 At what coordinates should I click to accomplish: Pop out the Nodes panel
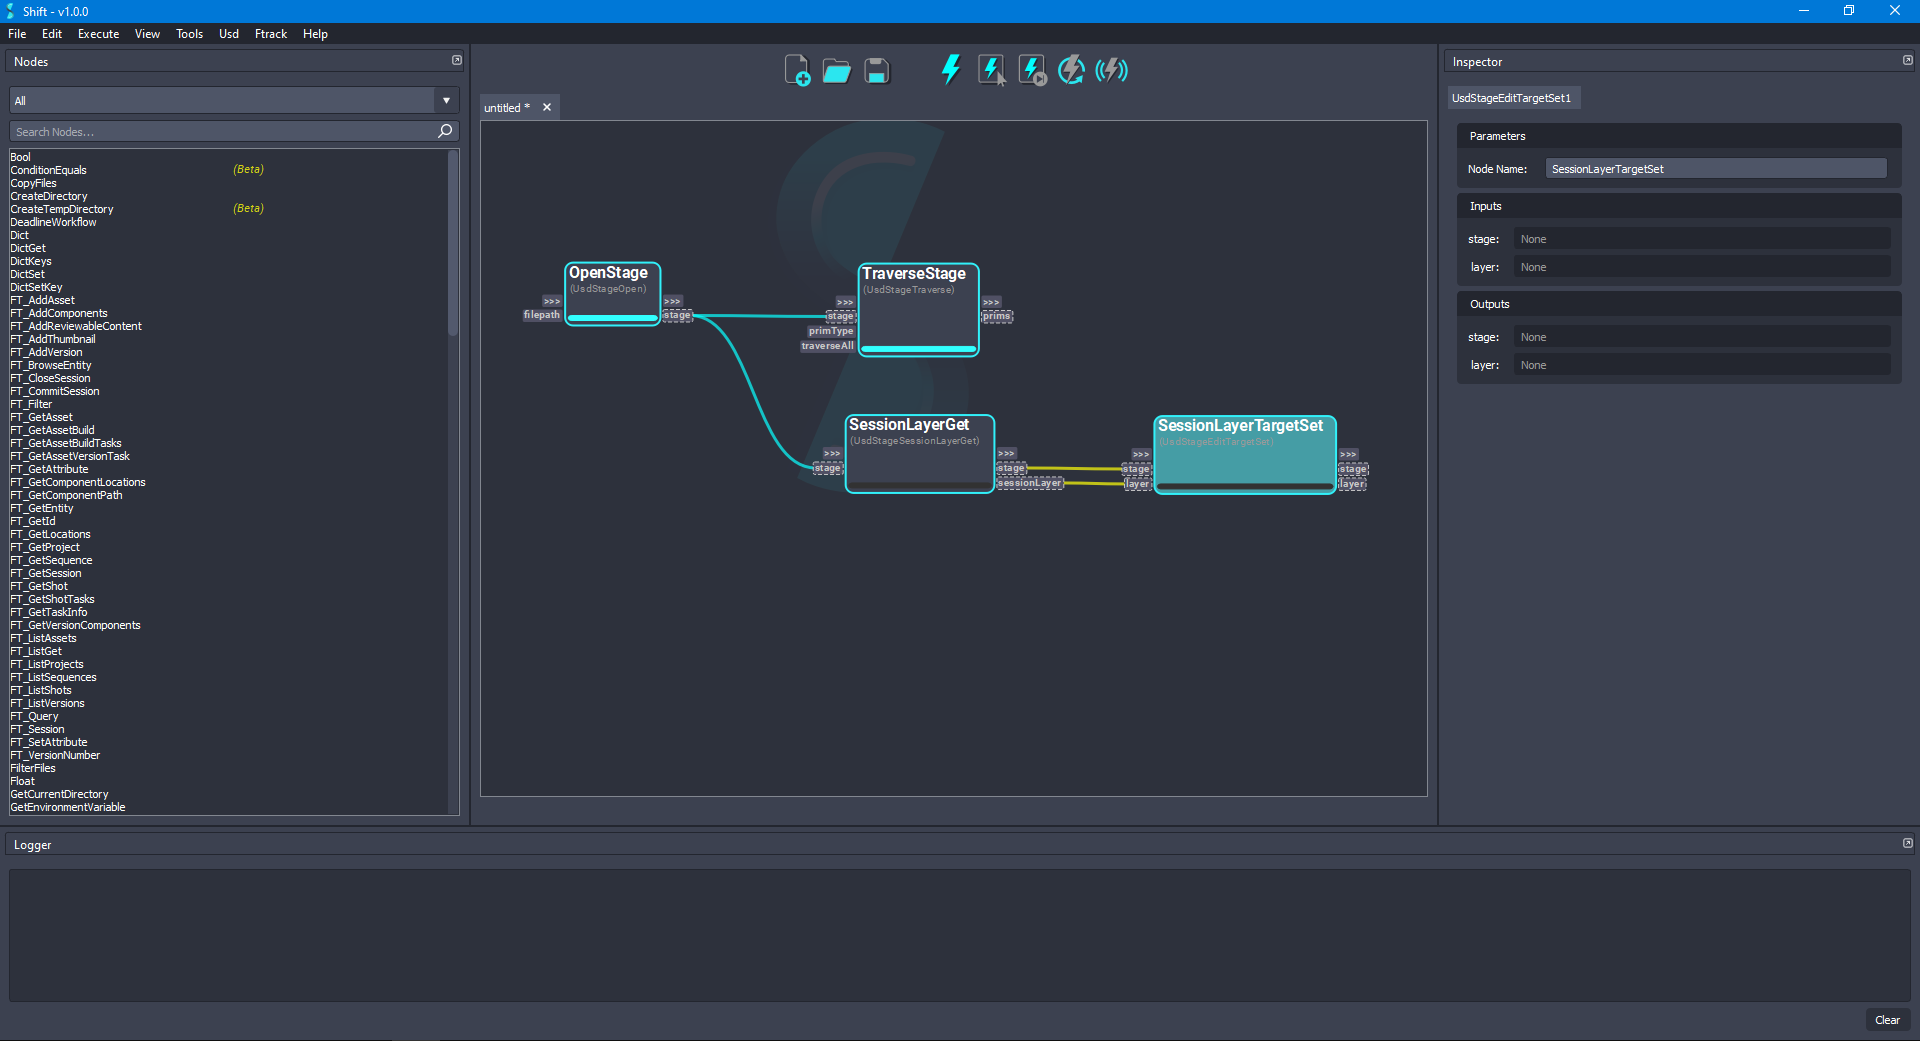(457, 60)
